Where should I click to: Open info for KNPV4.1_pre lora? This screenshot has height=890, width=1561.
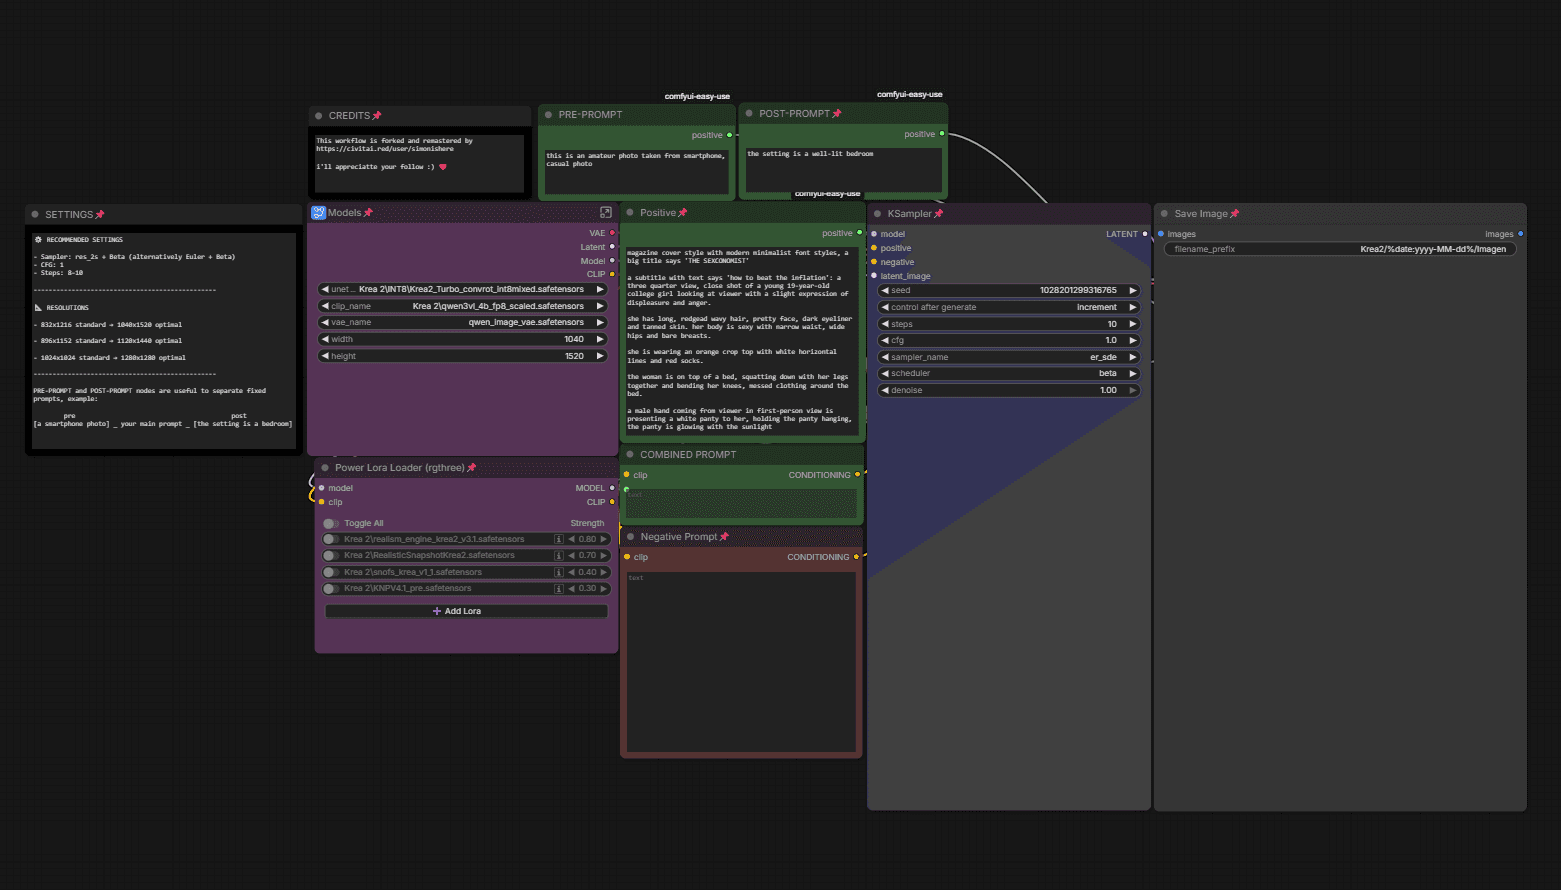[559, 588]
